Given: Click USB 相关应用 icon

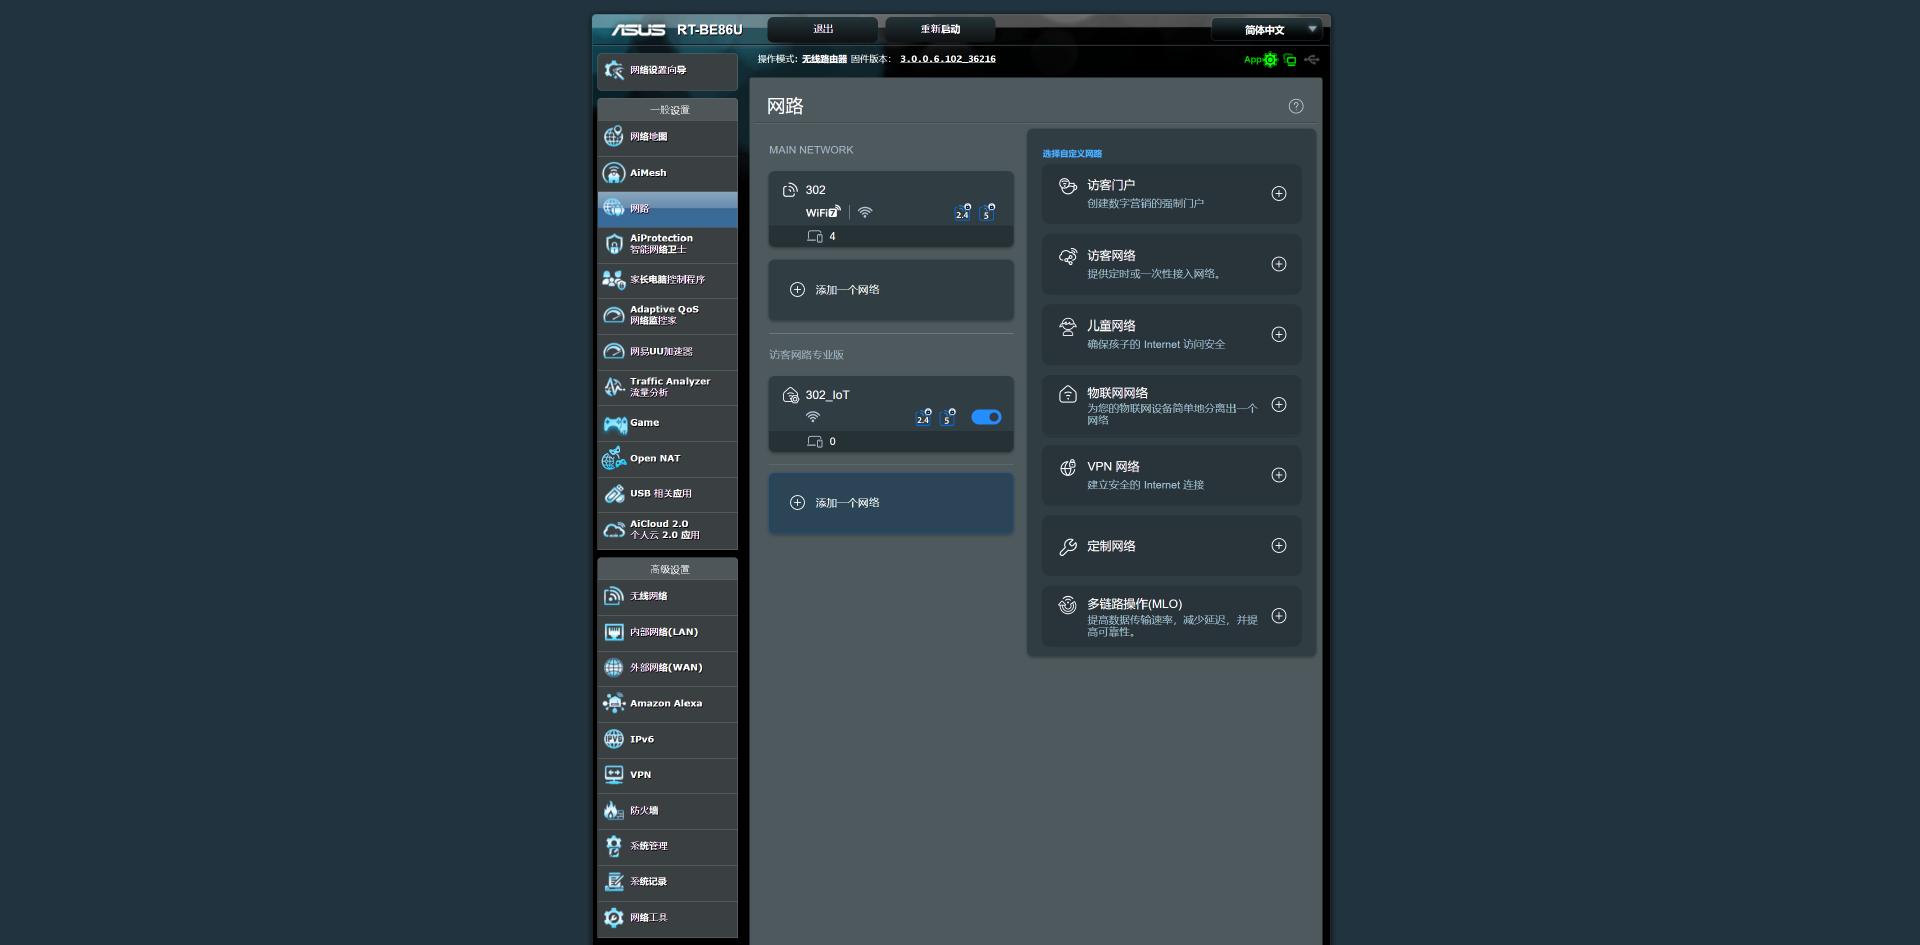Looking at the screenshot, I should click(614, 494).
